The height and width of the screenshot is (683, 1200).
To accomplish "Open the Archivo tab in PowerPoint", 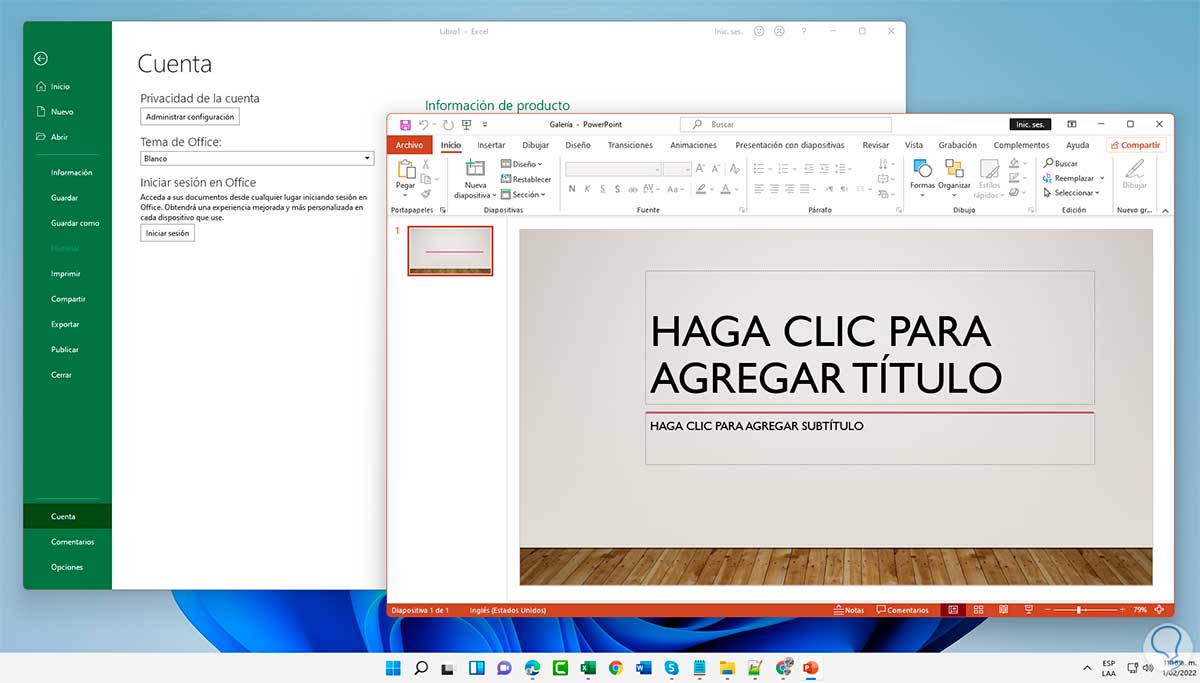I will click(409, 145).
